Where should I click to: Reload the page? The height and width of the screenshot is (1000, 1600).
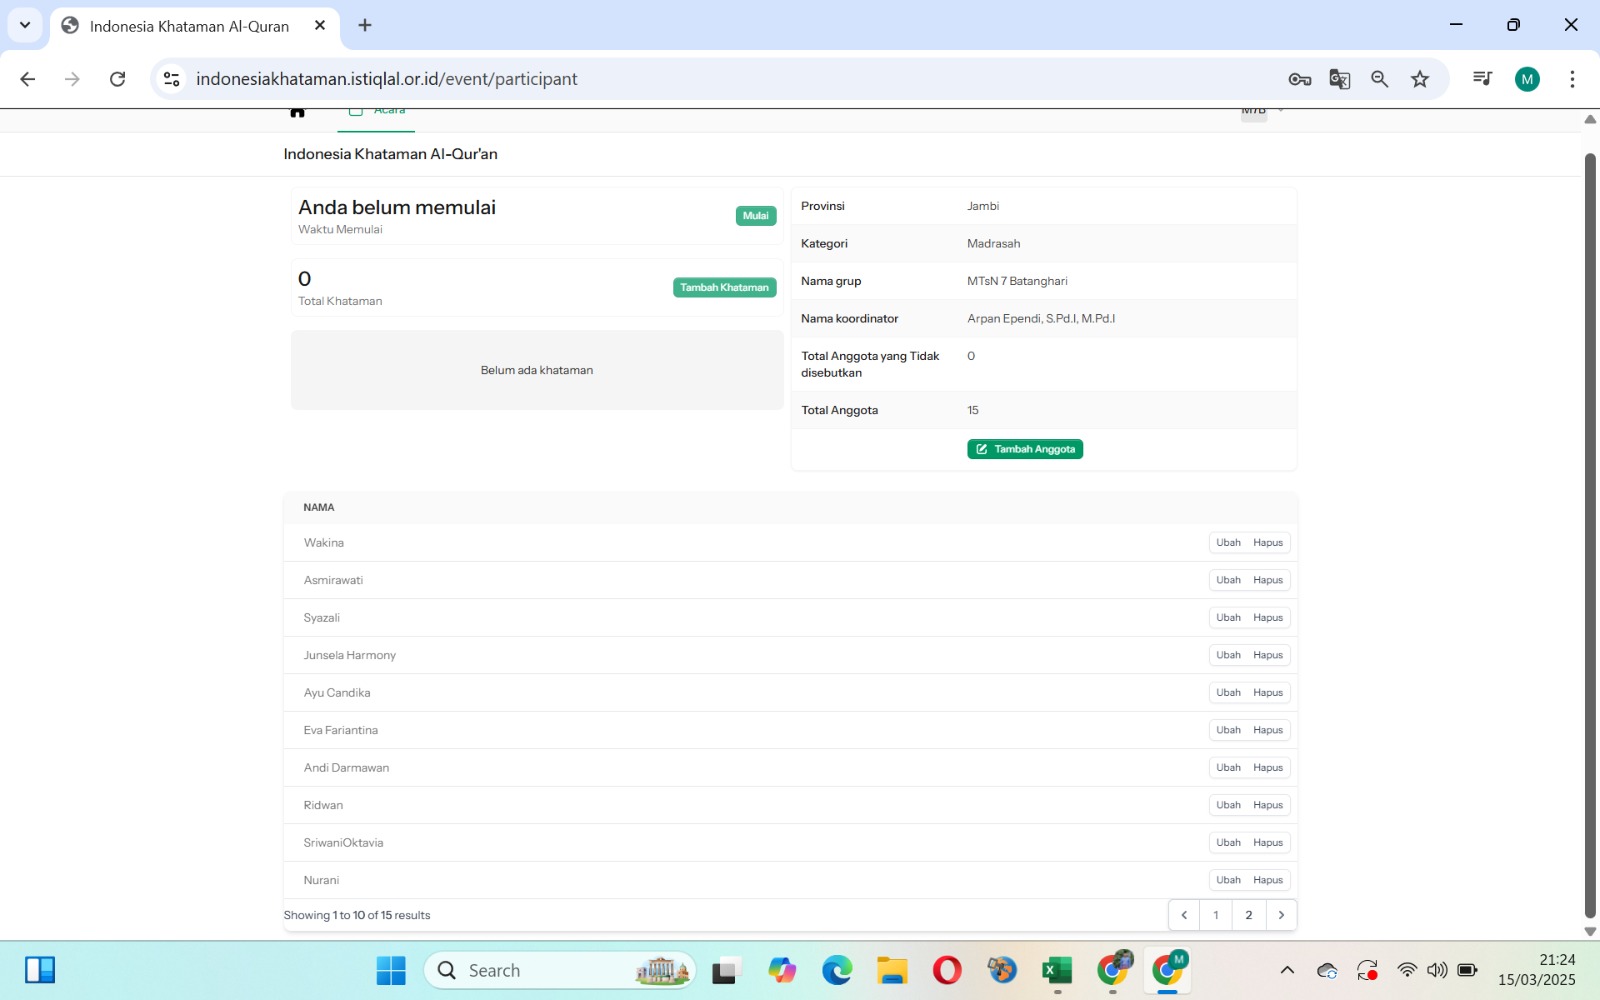click(117, 79)
